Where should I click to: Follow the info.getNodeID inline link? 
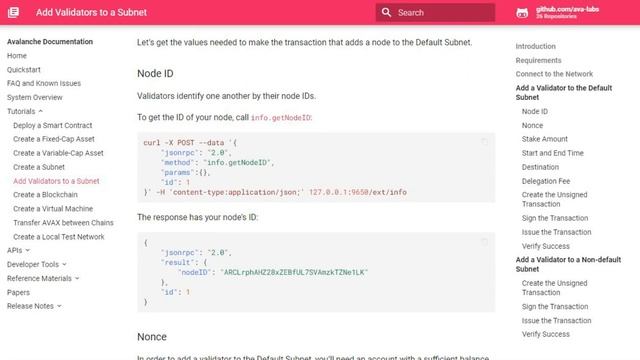281,118
